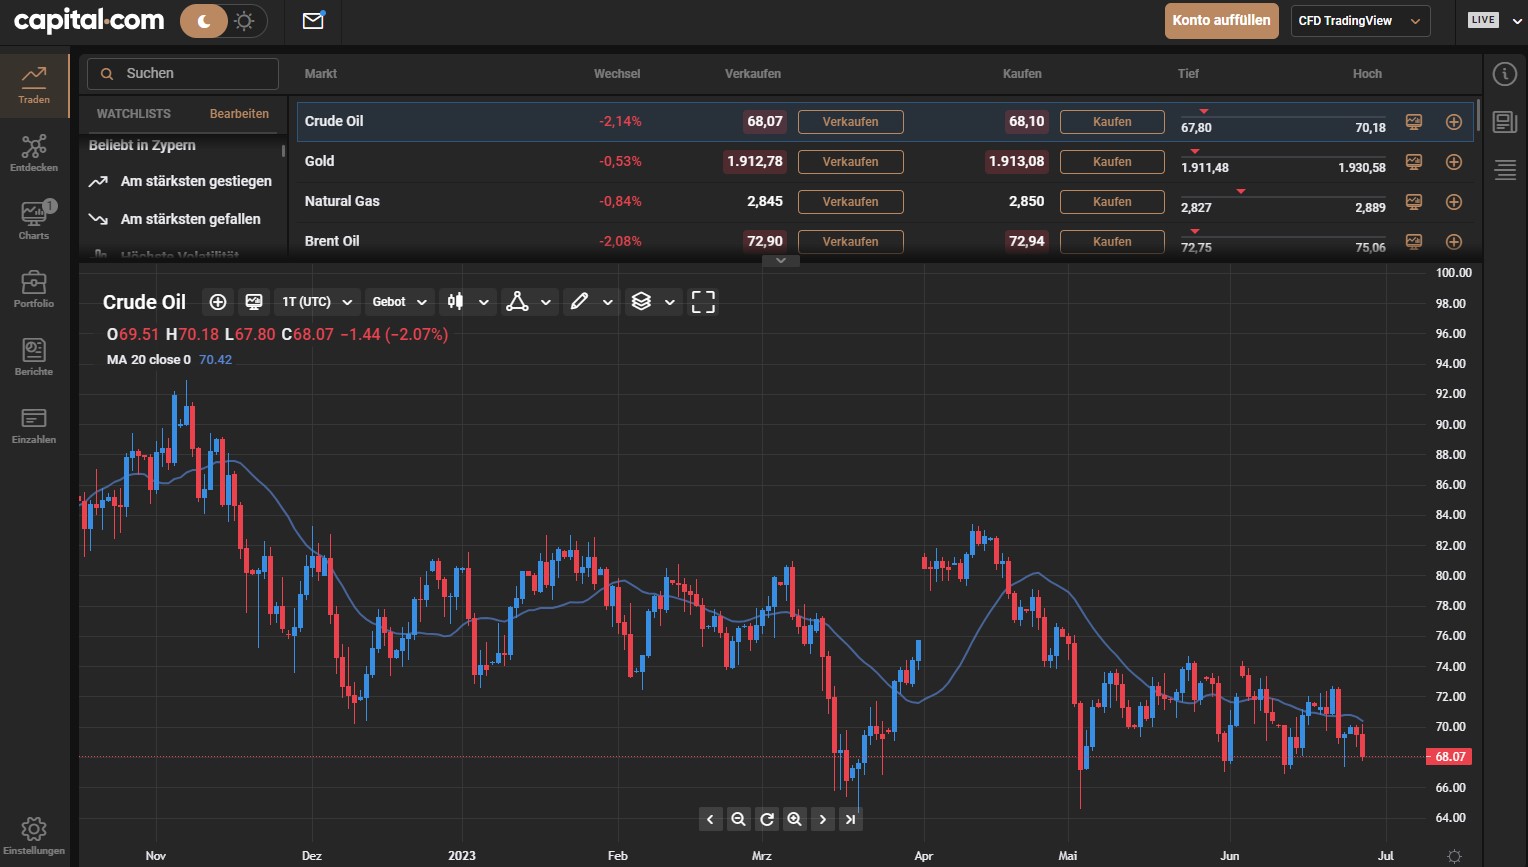This screenshot has width=1528, height=867.
Task: Click the 68.07 current price label
Action: (1450, 757)
